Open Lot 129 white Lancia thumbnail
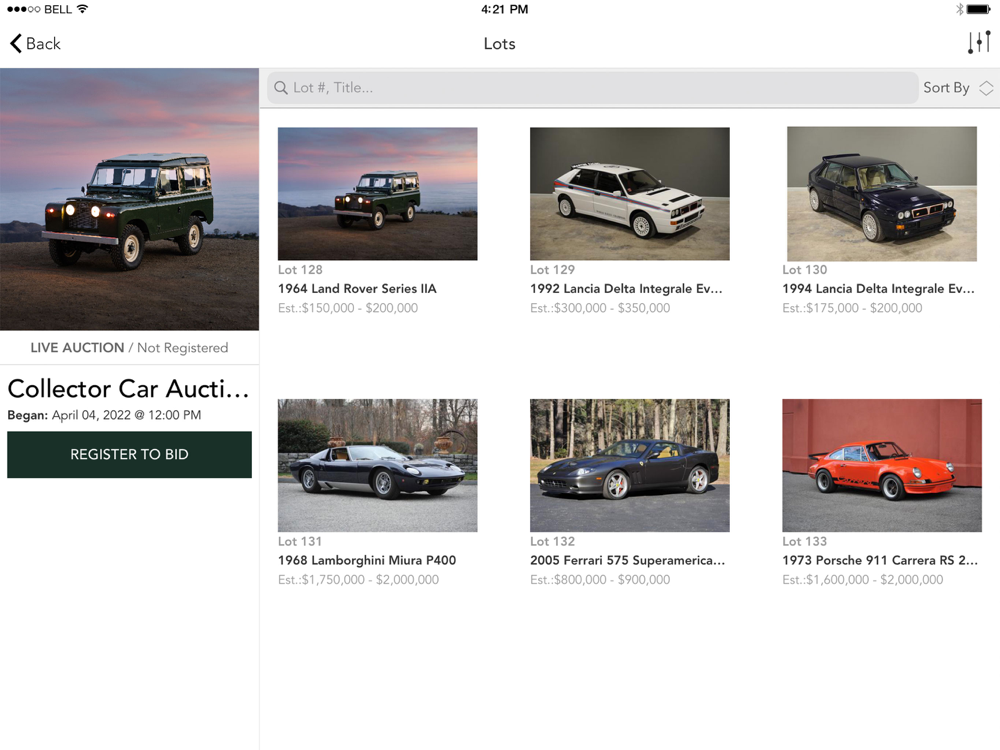The height and width of the screenshot is (750, 1000). (x=629, y=193)
